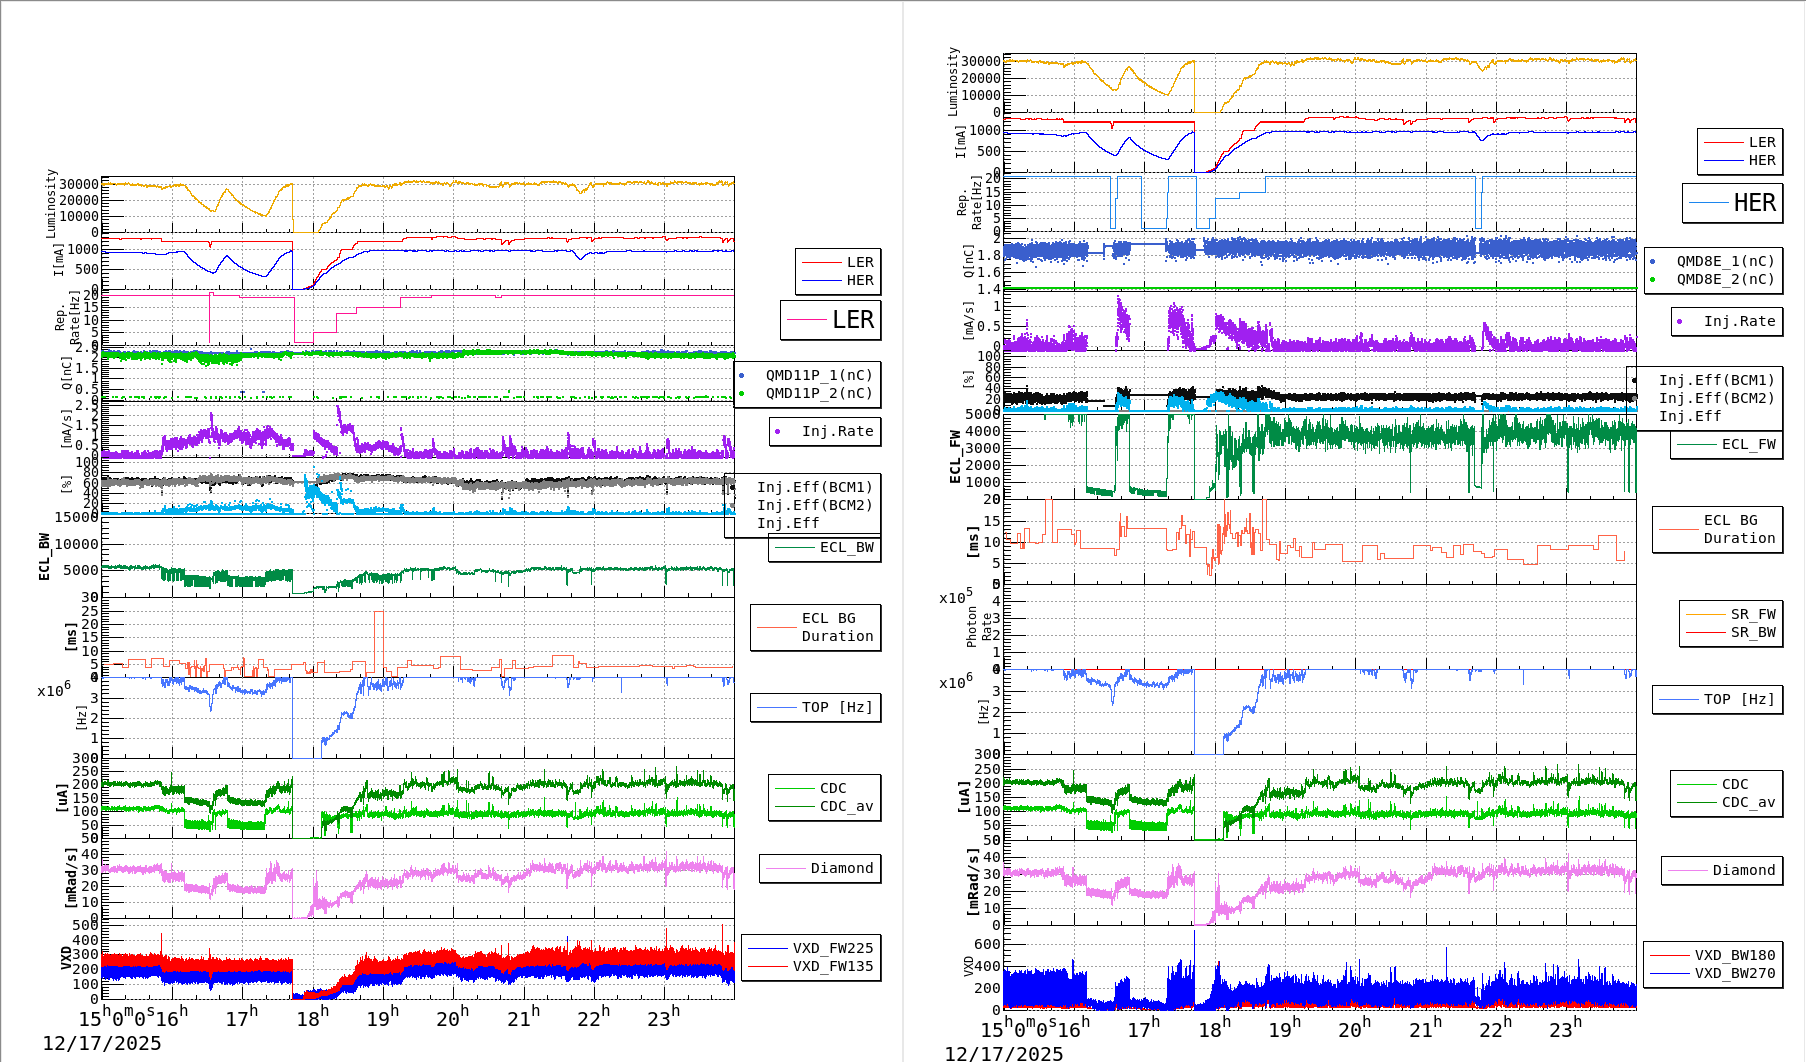
Task: Click the CDC_av legend in the right plot
Action: pos(1747,802)
